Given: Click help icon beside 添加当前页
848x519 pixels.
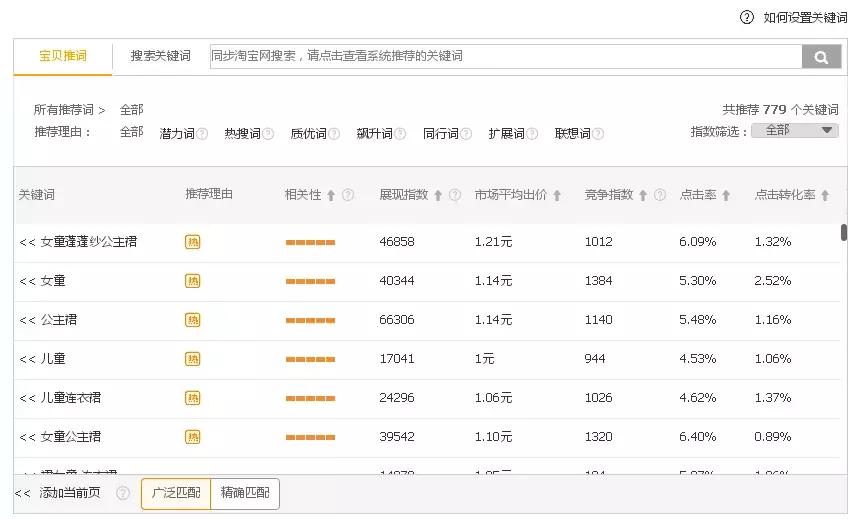Looking at the screenshot, I should (x=123, y=493).
